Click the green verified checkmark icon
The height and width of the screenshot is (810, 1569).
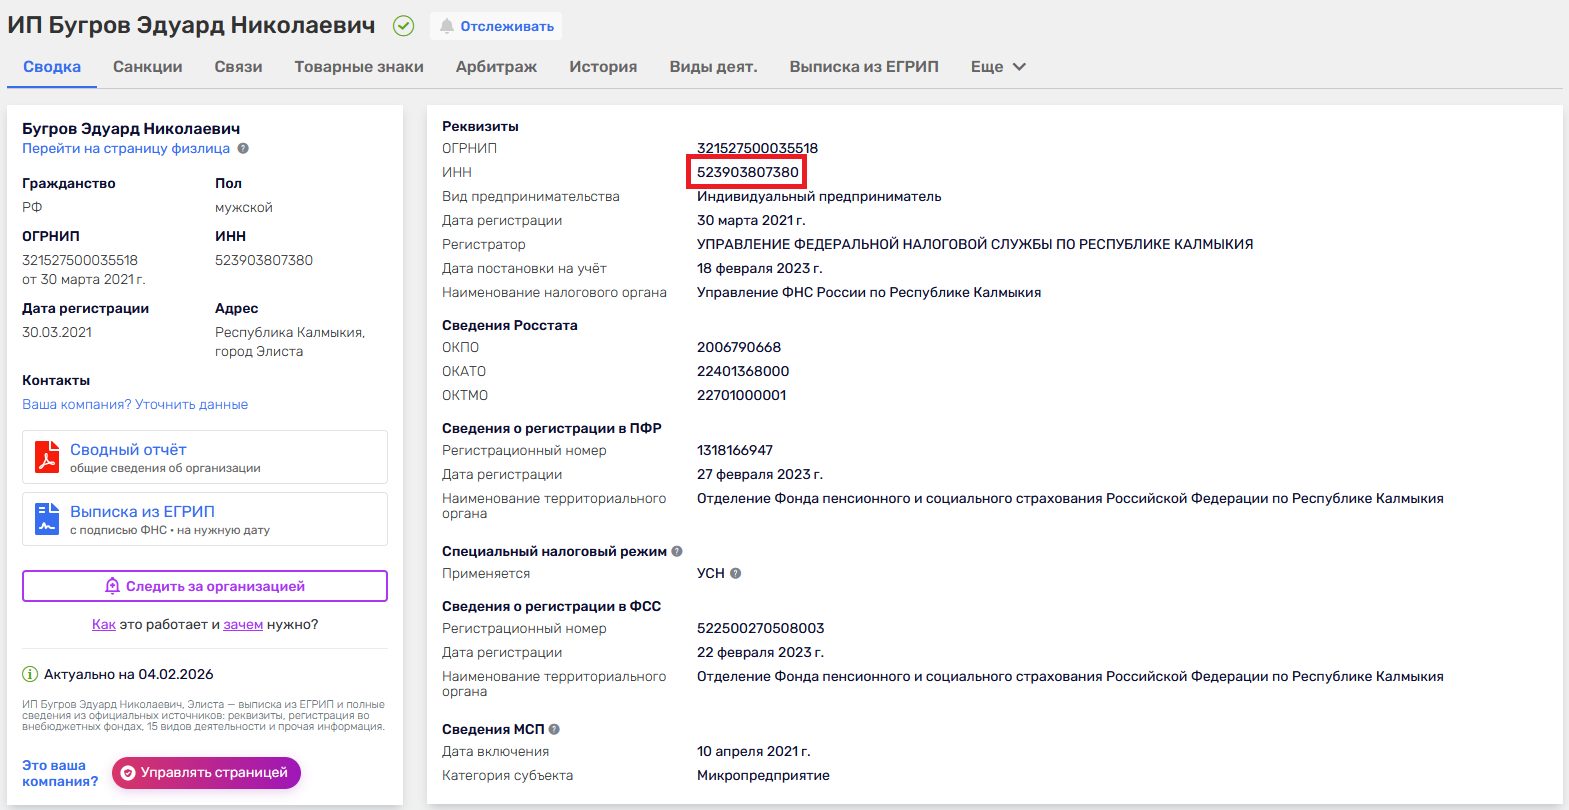[x=403, y=26]
